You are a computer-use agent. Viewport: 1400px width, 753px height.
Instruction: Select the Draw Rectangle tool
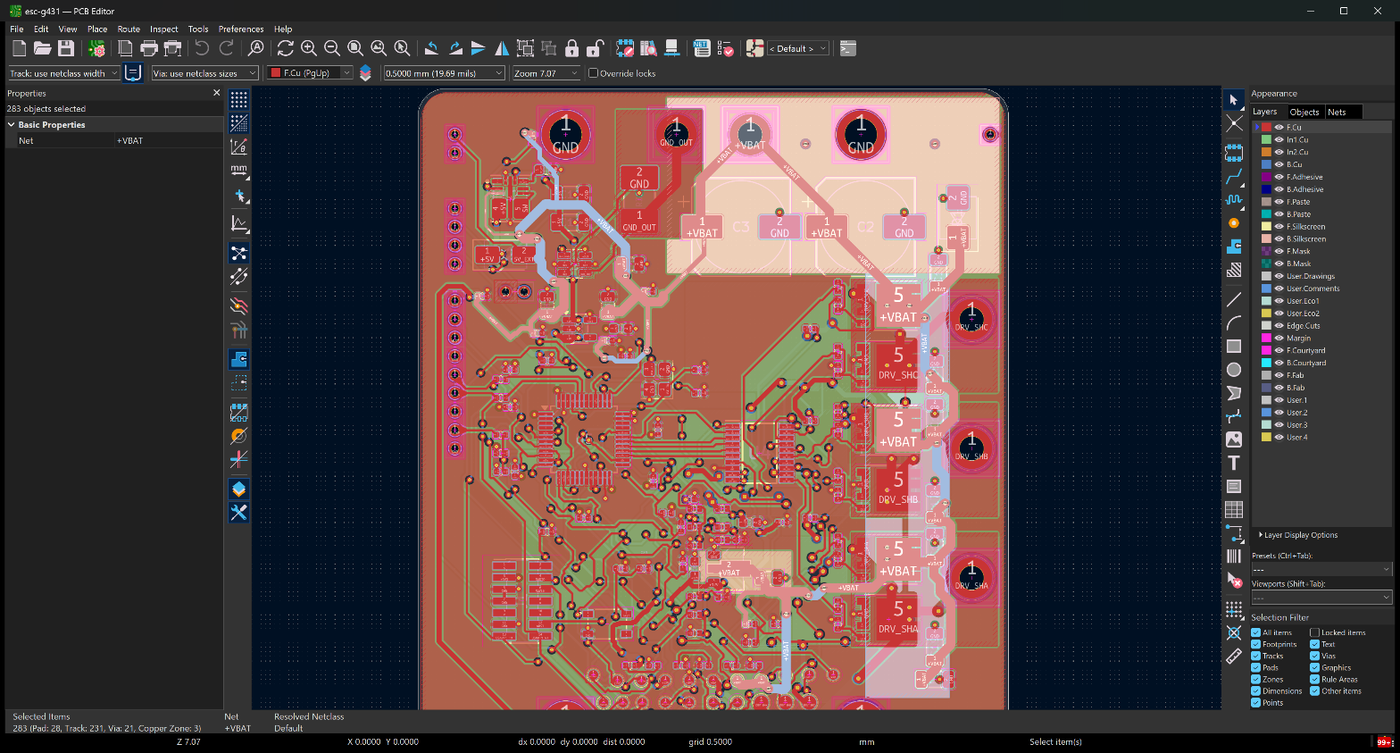coord(1234,346)
